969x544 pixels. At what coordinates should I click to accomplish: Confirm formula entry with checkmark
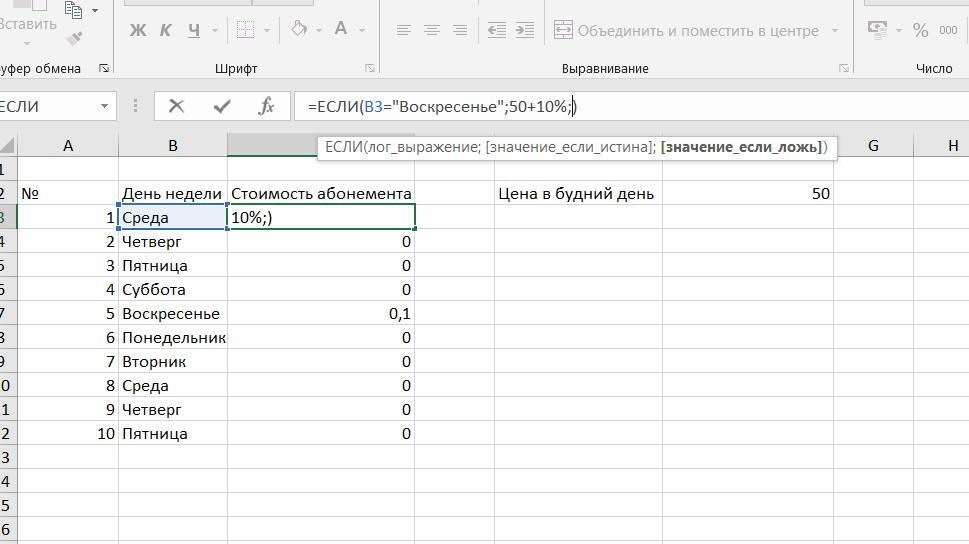(x=221, y=106)
